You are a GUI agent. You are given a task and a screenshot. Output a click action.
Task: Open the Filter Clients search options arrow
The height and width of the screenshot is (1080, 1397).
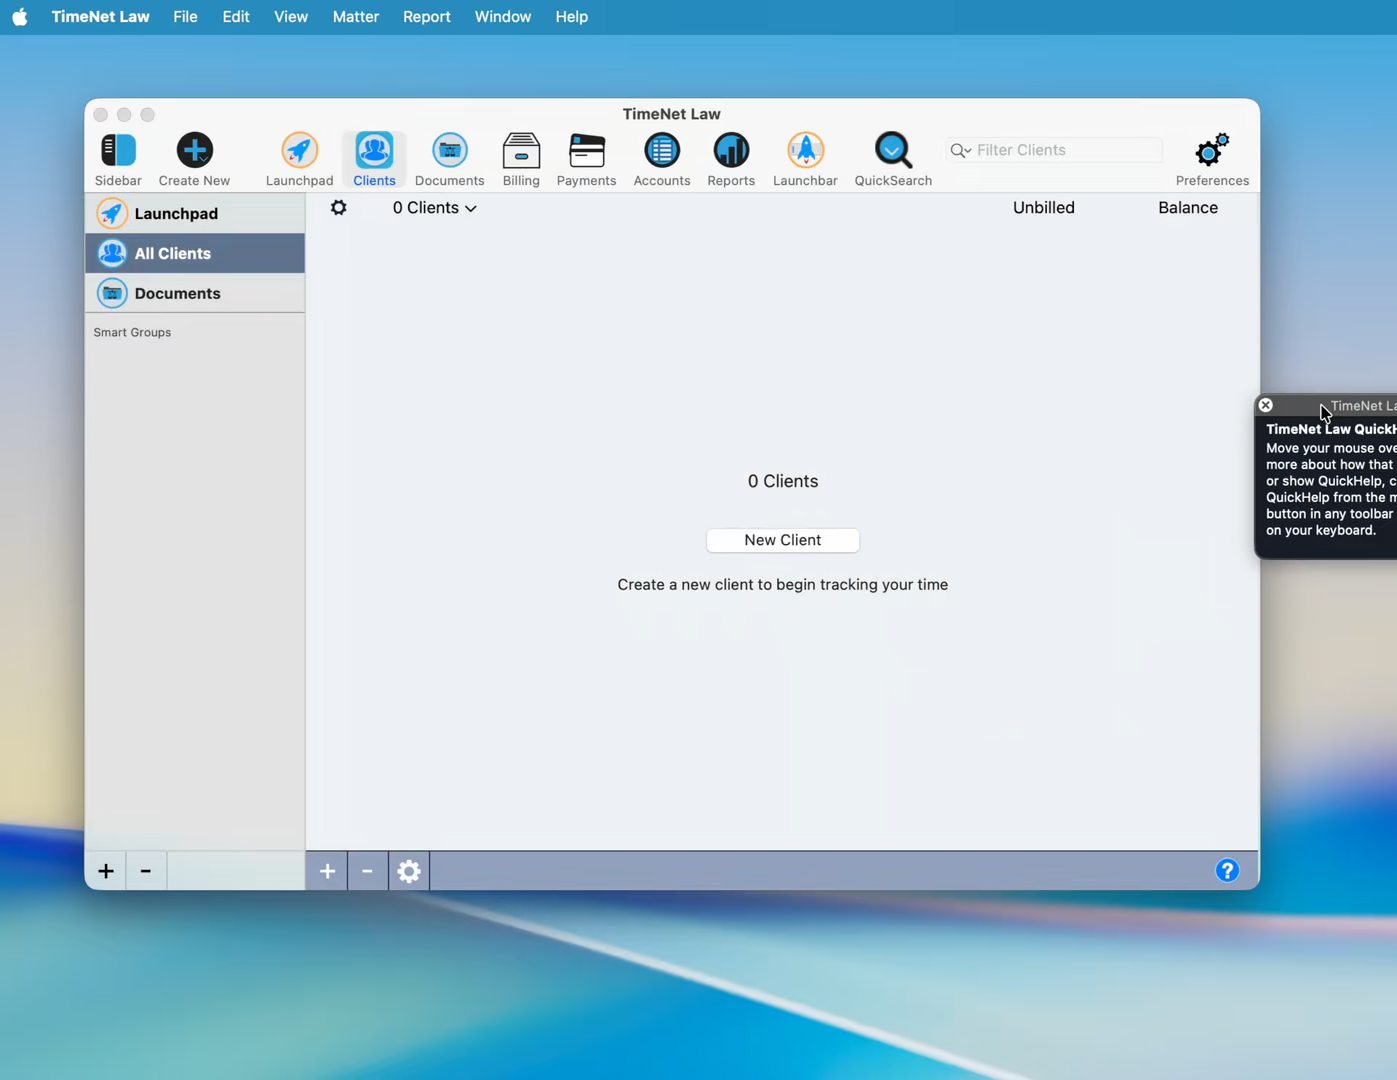tap(961, 150)
